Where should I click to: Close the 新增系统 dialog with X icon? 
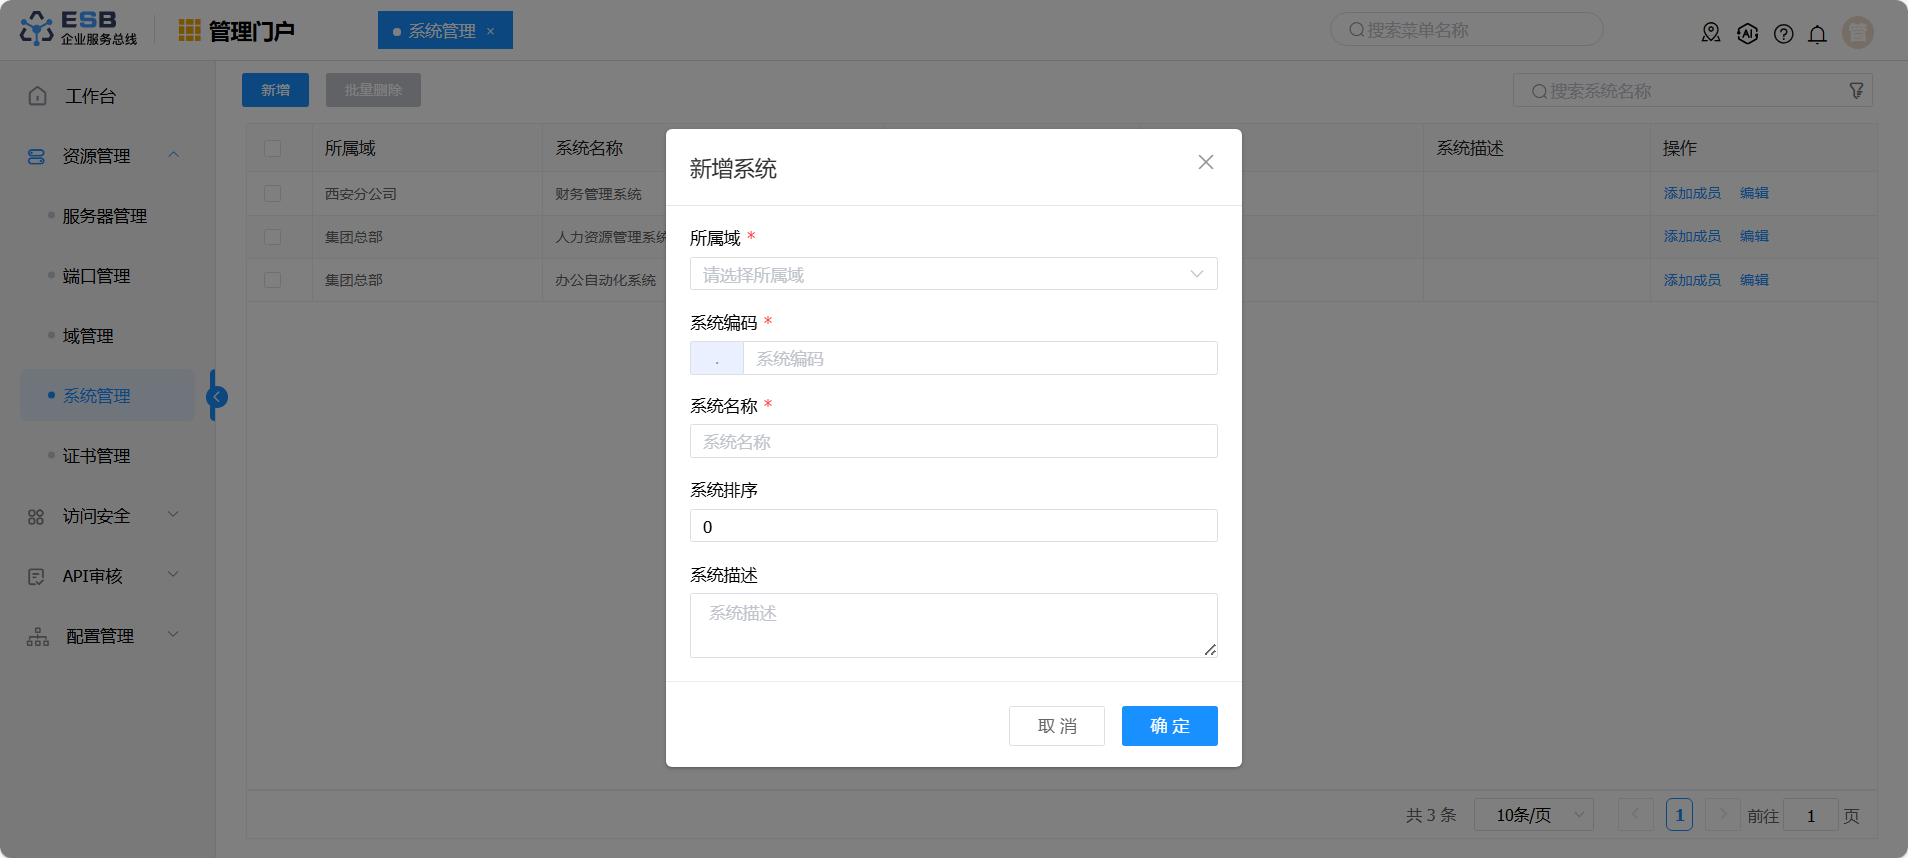click(x=1205, y=162)
